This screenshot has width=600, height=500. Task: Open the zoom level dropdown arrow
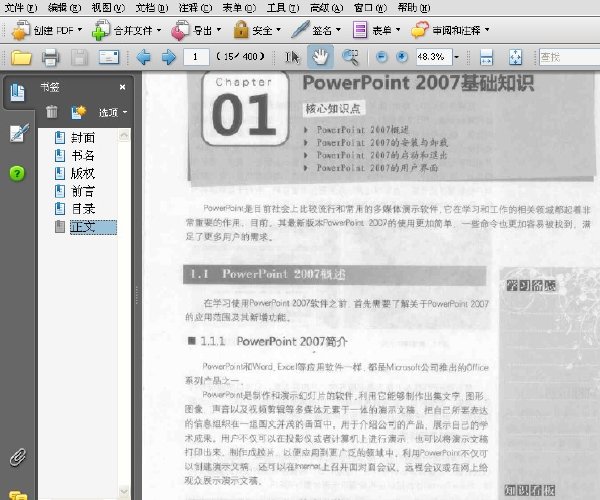pos(457,57)
